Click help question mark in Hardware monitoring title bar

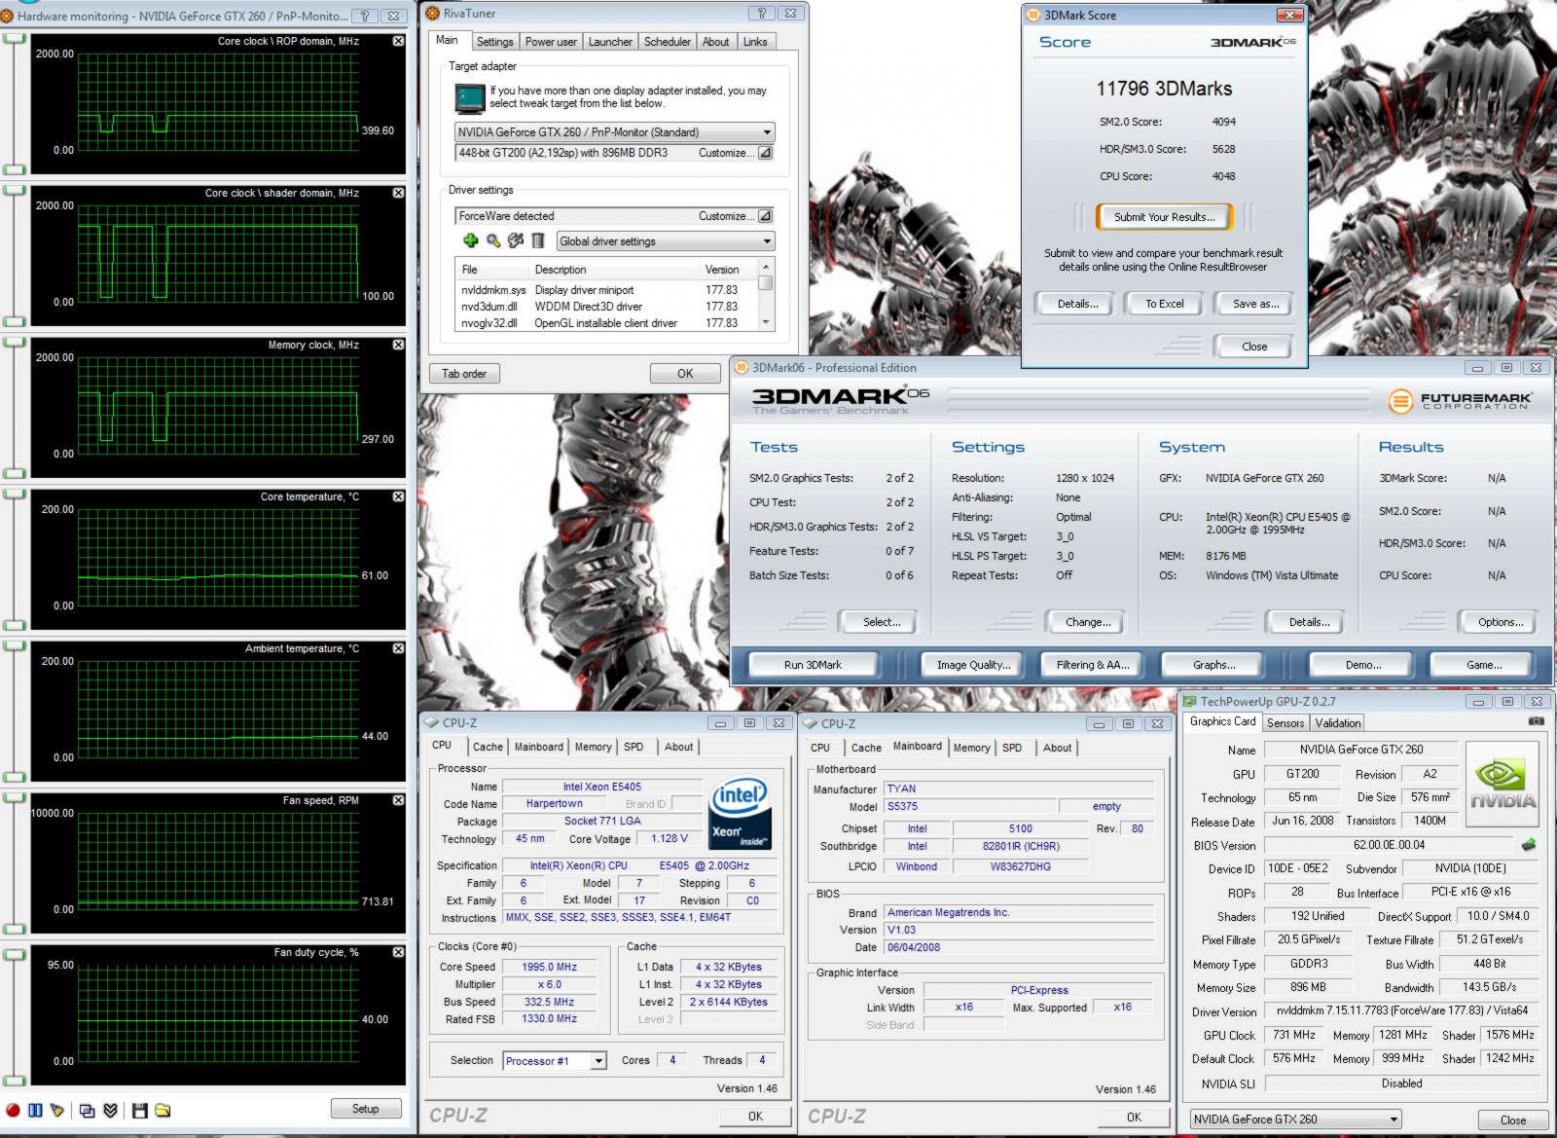point(365,16)
